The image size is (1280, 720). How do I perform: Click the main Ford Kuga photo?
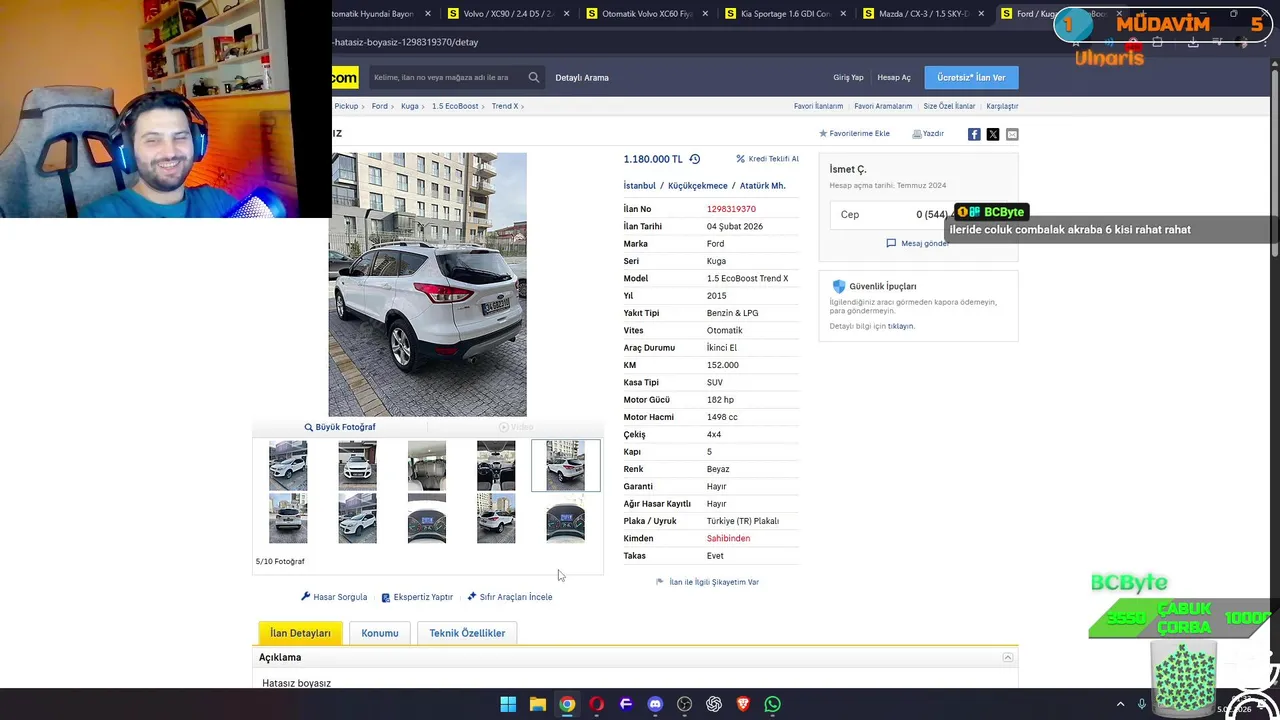click(428, 284)
